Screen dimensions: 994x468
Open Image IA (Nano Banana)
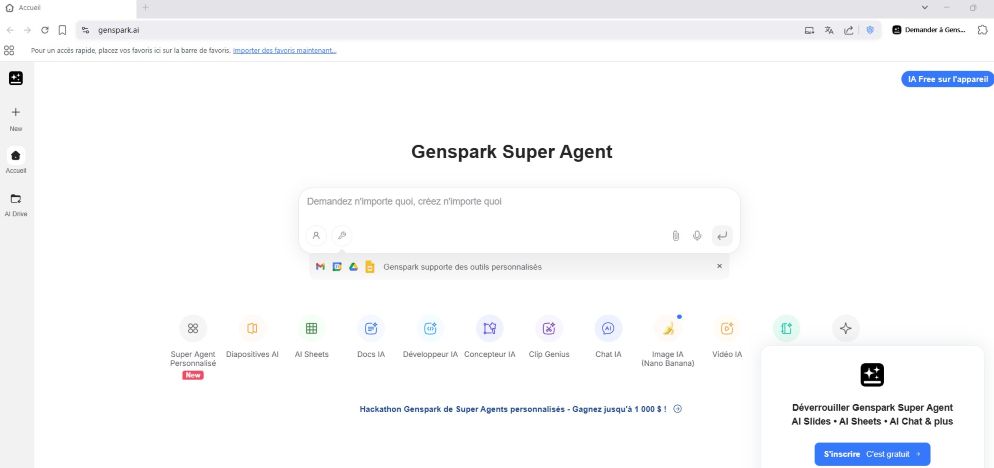tap(667, 329)
